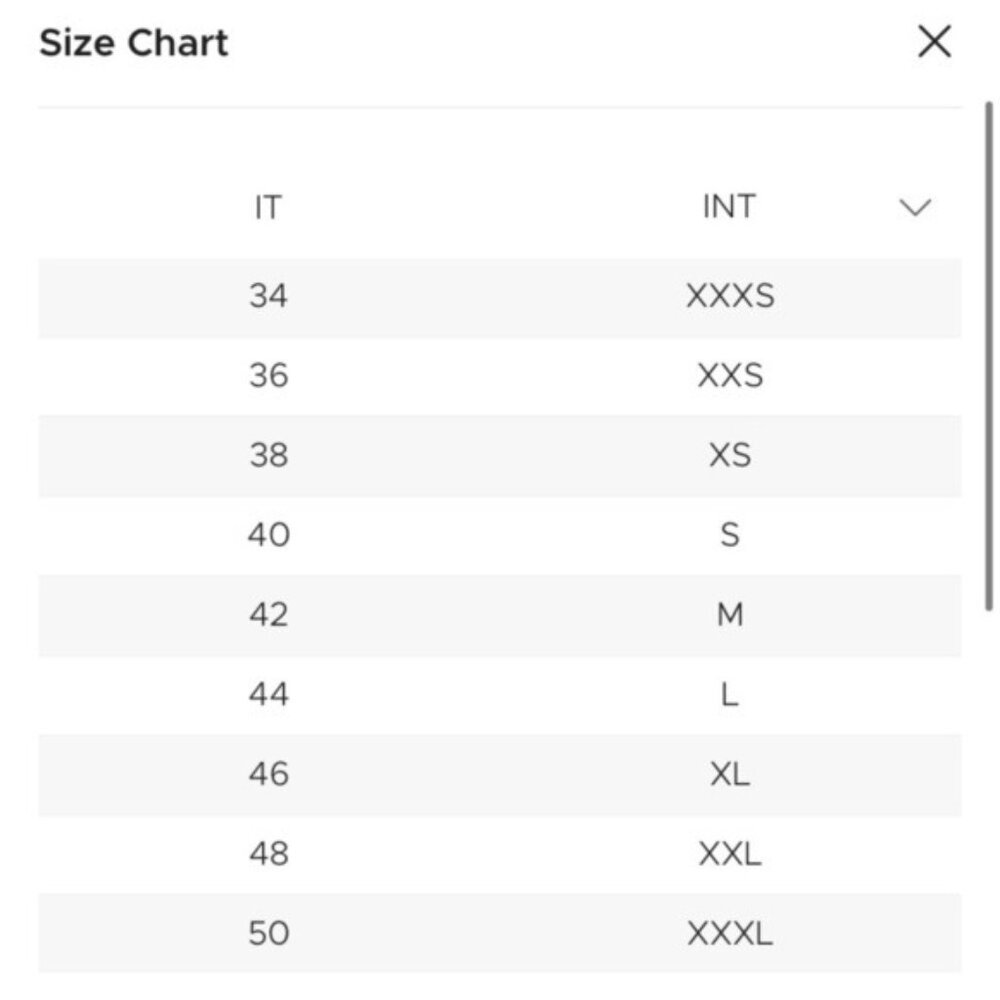Select the XXS size cell

730,375
